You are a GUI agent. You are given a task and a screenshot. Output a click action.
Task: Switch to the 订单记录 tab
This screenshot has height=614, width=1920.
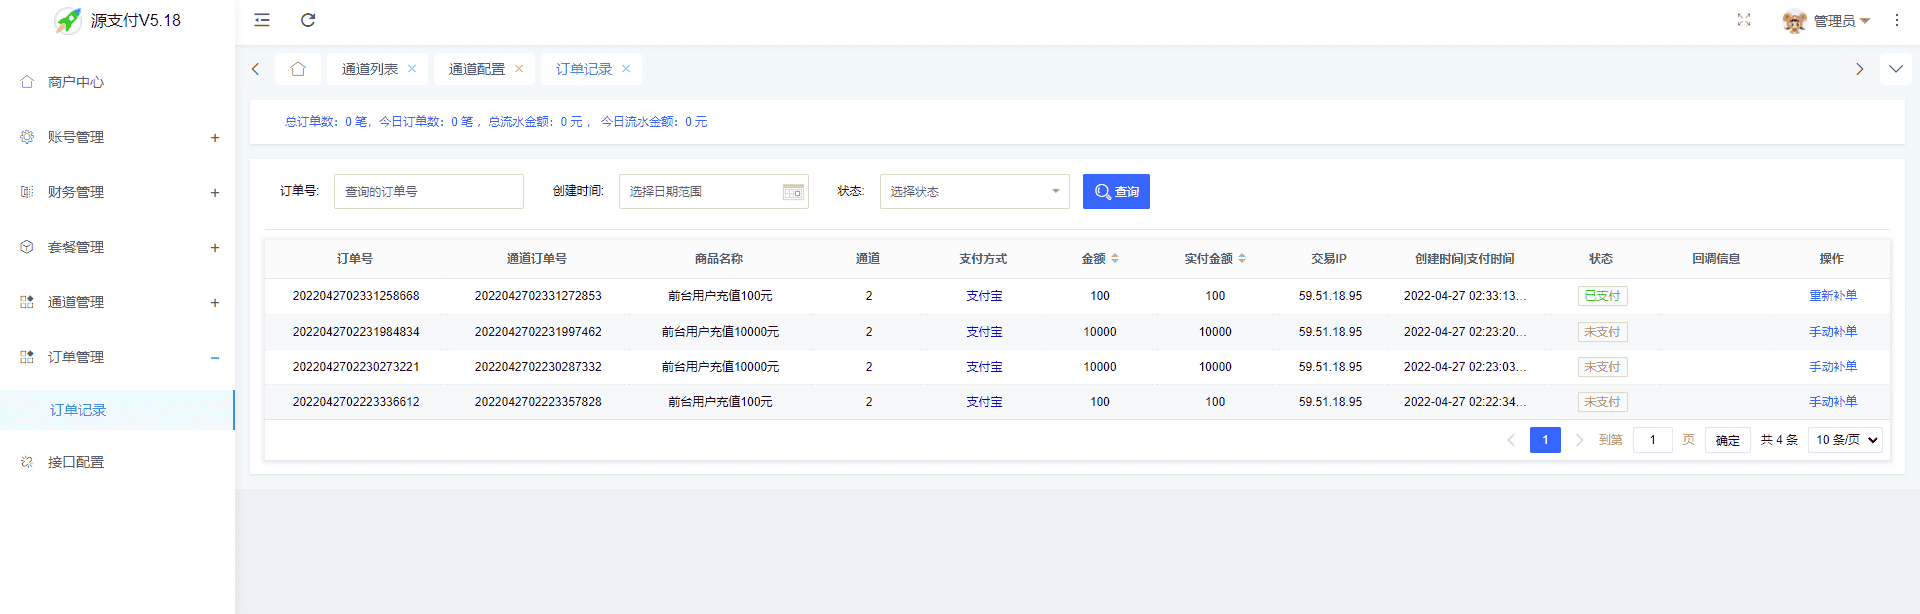pos(584,69)
